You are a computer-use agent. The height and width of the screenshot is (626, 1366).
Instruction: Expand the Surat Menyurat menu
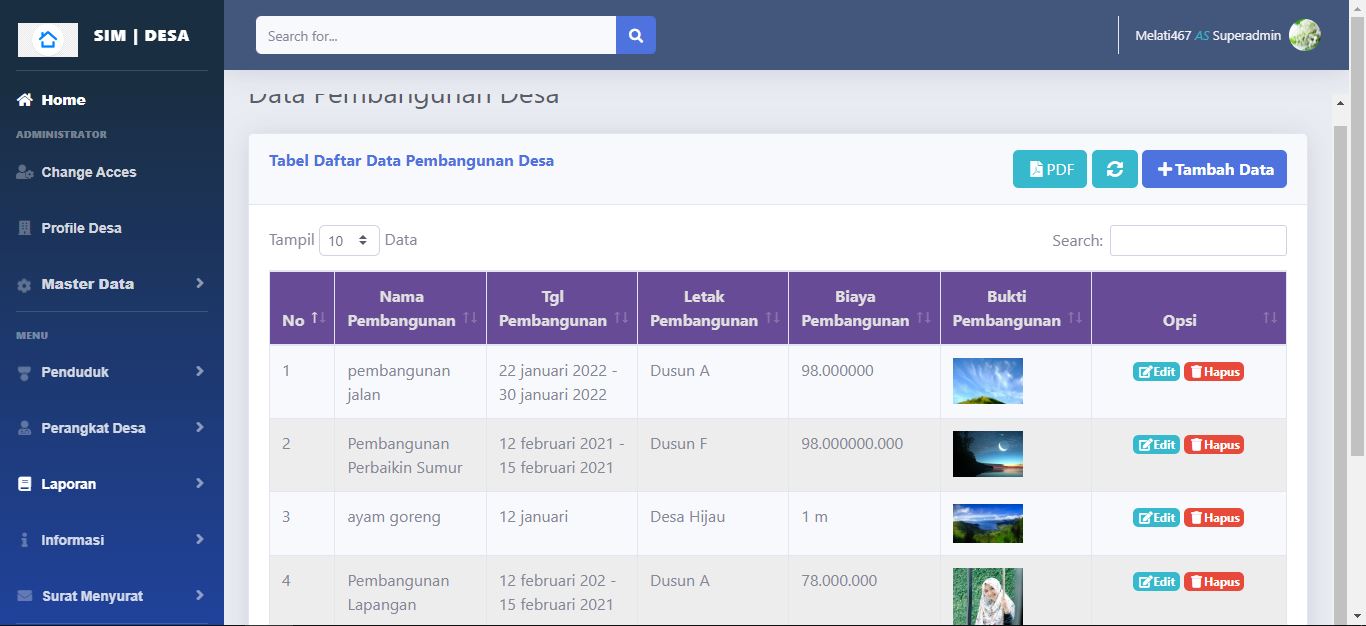click(110, 596)
